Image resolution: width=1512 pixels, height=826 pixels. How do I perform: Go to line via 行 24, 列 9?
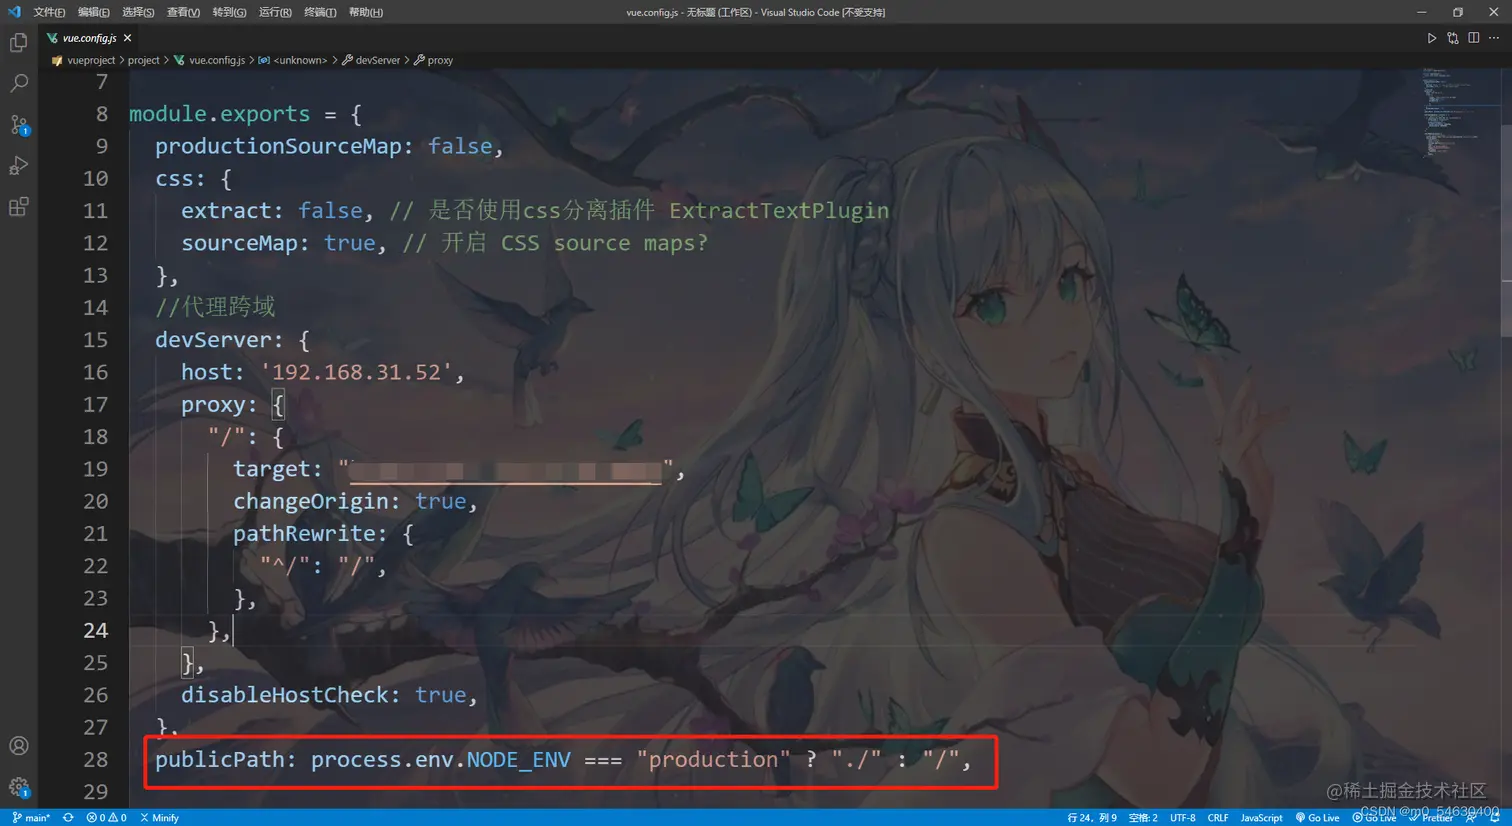[x=1092, y=818]
